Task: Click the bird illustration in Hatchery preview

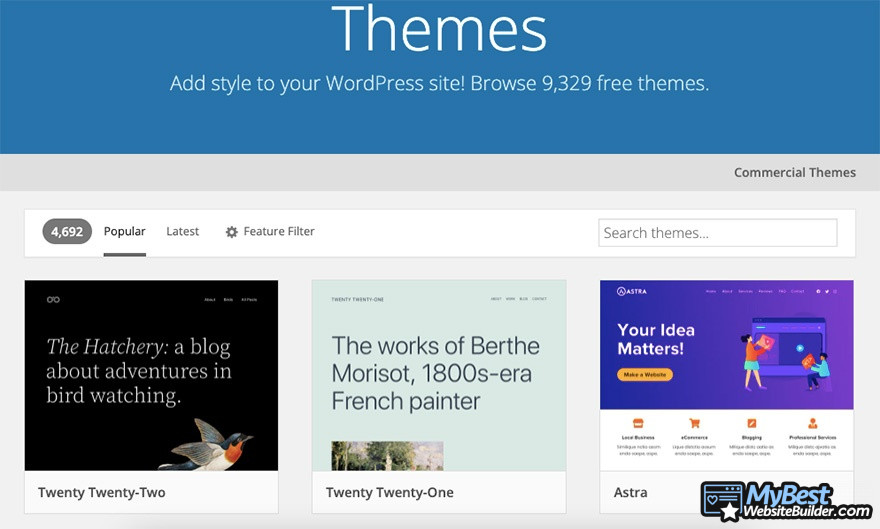Action: coord(205,444)
